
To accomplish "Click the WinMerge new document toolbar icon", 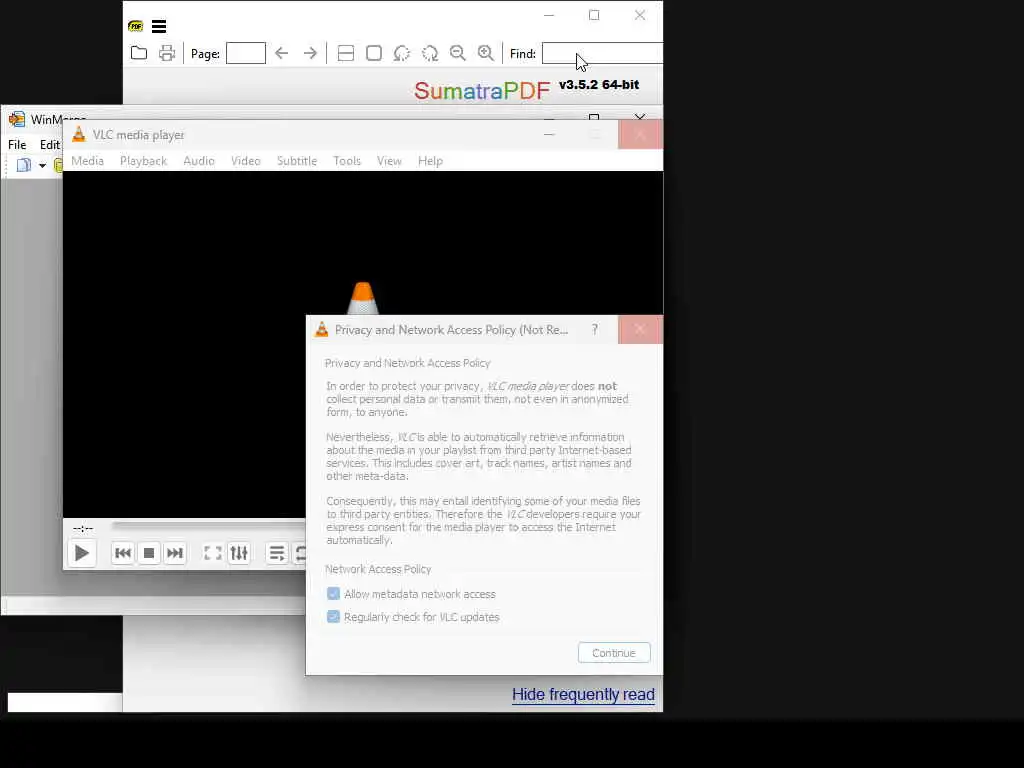I will [24, 165].
